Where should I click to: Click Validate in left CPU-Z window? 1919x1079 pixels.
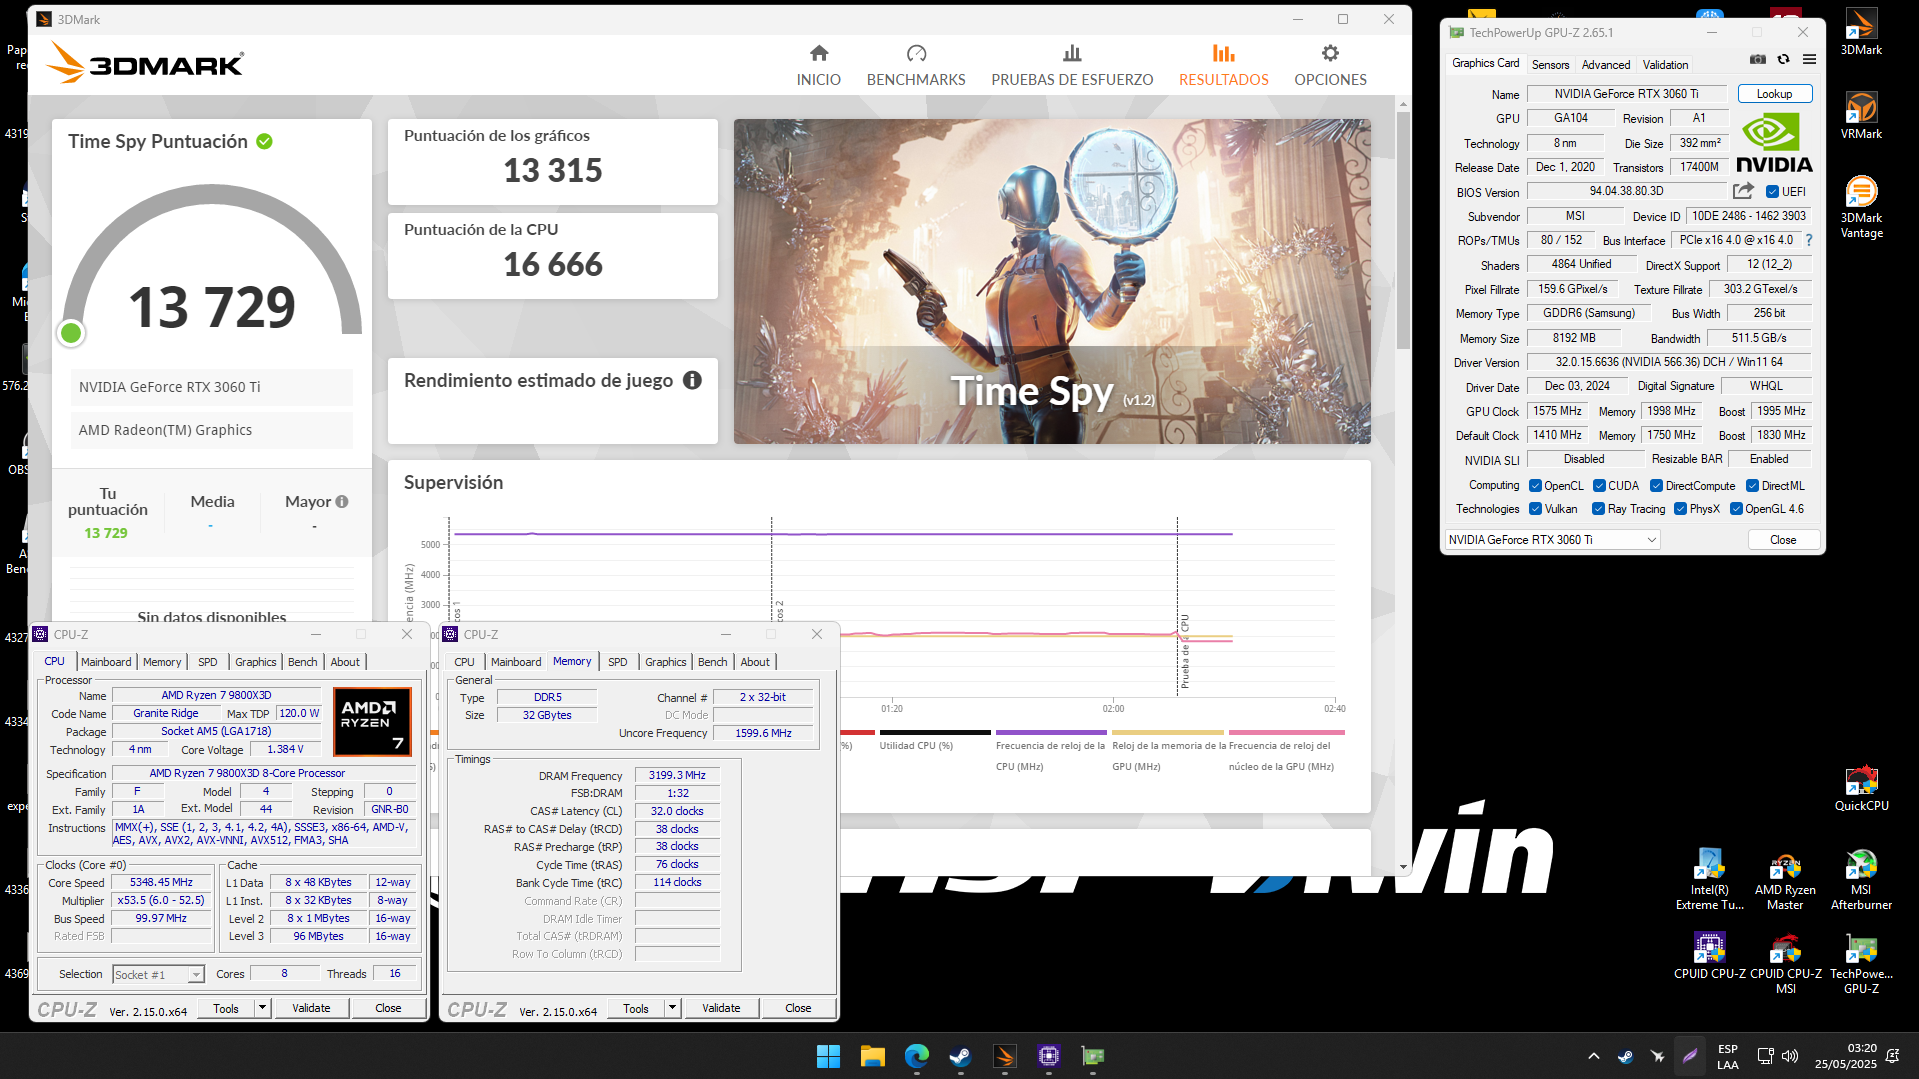point(311,1008)
